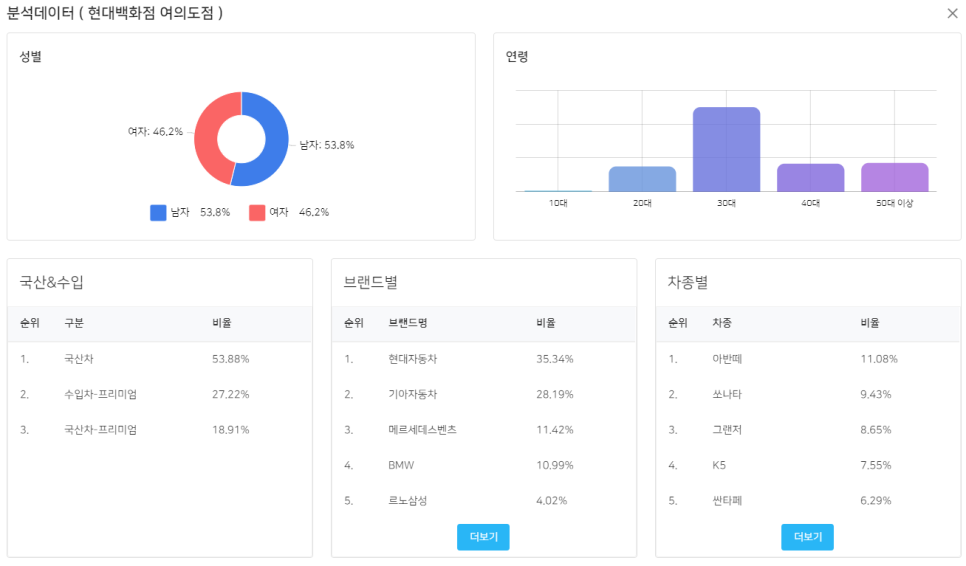This screenshot has height=566, width=966.
Task: Click the dialog title 분석데이터 ( 현대백화점 여의도점 )
Action: [115, 13]
